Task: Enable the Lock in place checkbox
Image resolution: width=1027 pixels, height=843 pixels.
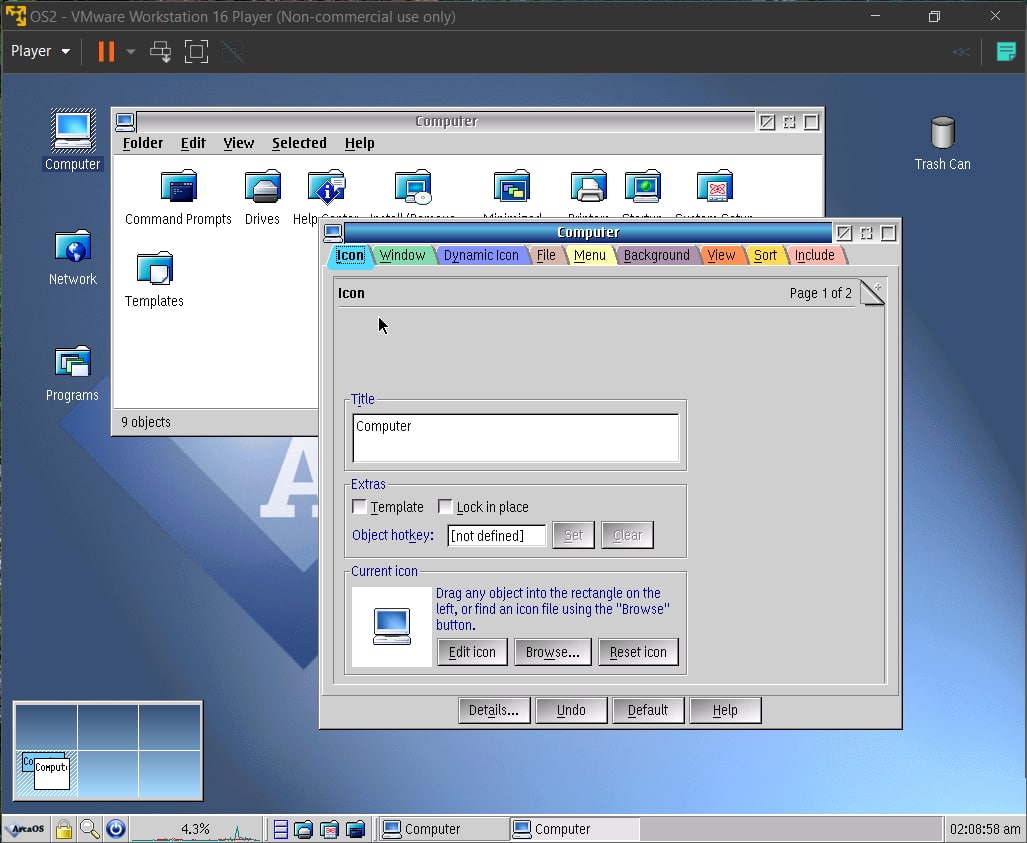Action: tap(445, 506)
